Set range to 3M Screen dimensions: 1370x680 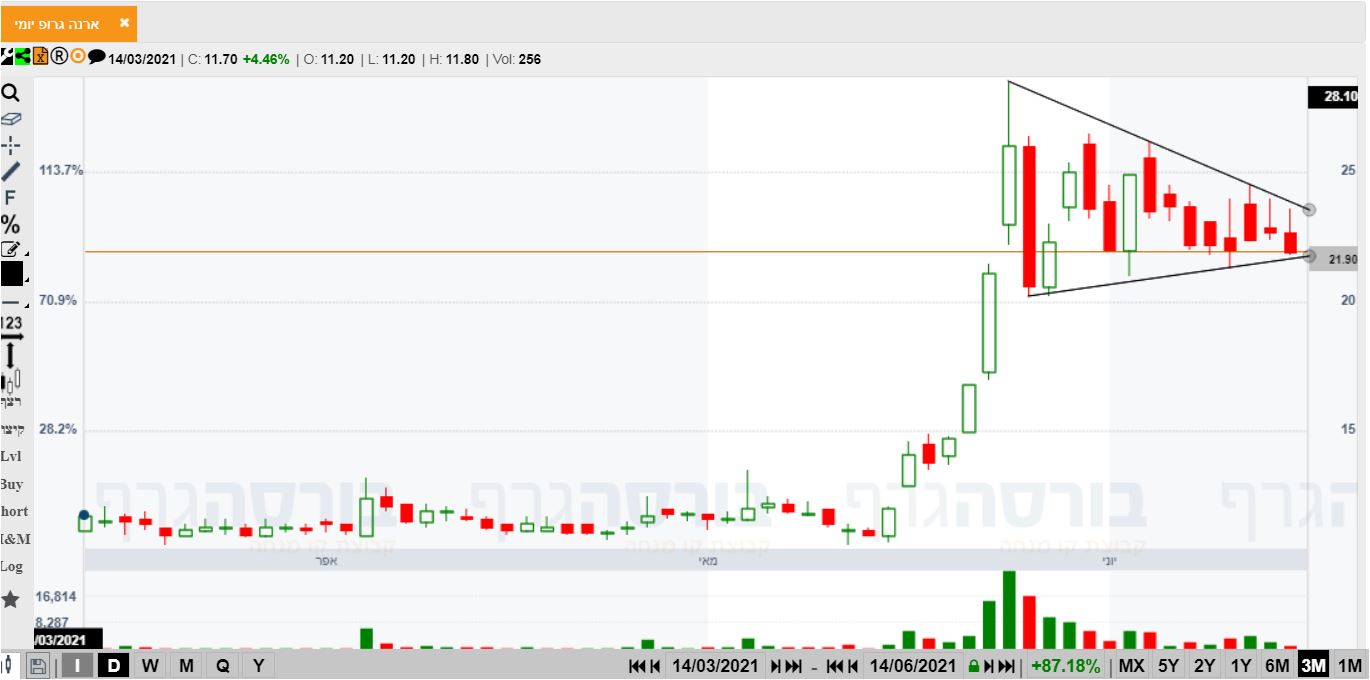pos(1313,666)
